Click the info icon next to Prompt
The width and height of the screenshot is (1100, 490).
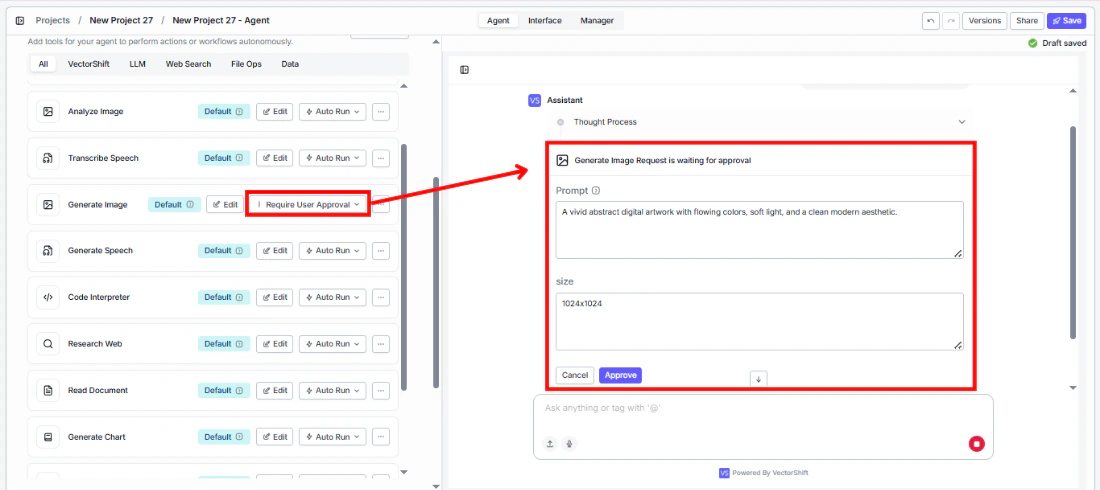596,190
